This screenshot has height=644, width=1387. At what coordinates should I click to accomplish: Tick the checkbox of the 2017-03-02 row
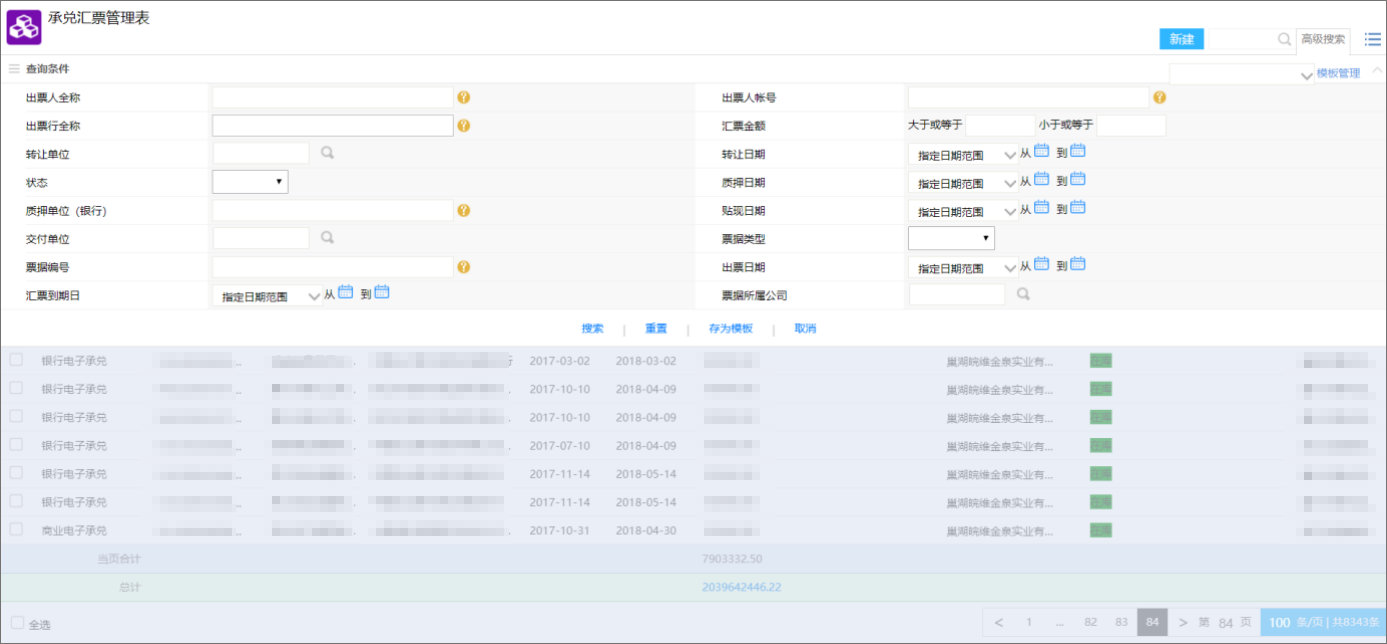[16, 360]
